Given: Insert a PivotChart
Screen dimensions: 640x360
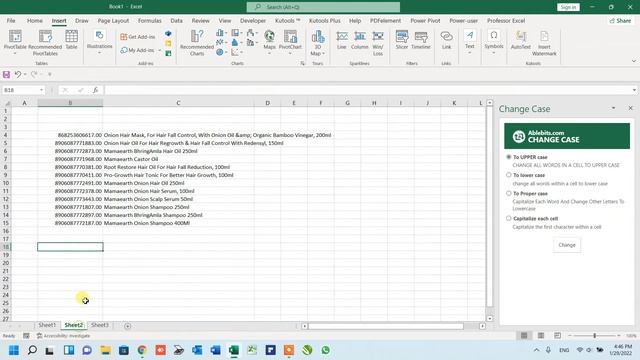Looking at the screenshot, I should [x=290, y=42].
